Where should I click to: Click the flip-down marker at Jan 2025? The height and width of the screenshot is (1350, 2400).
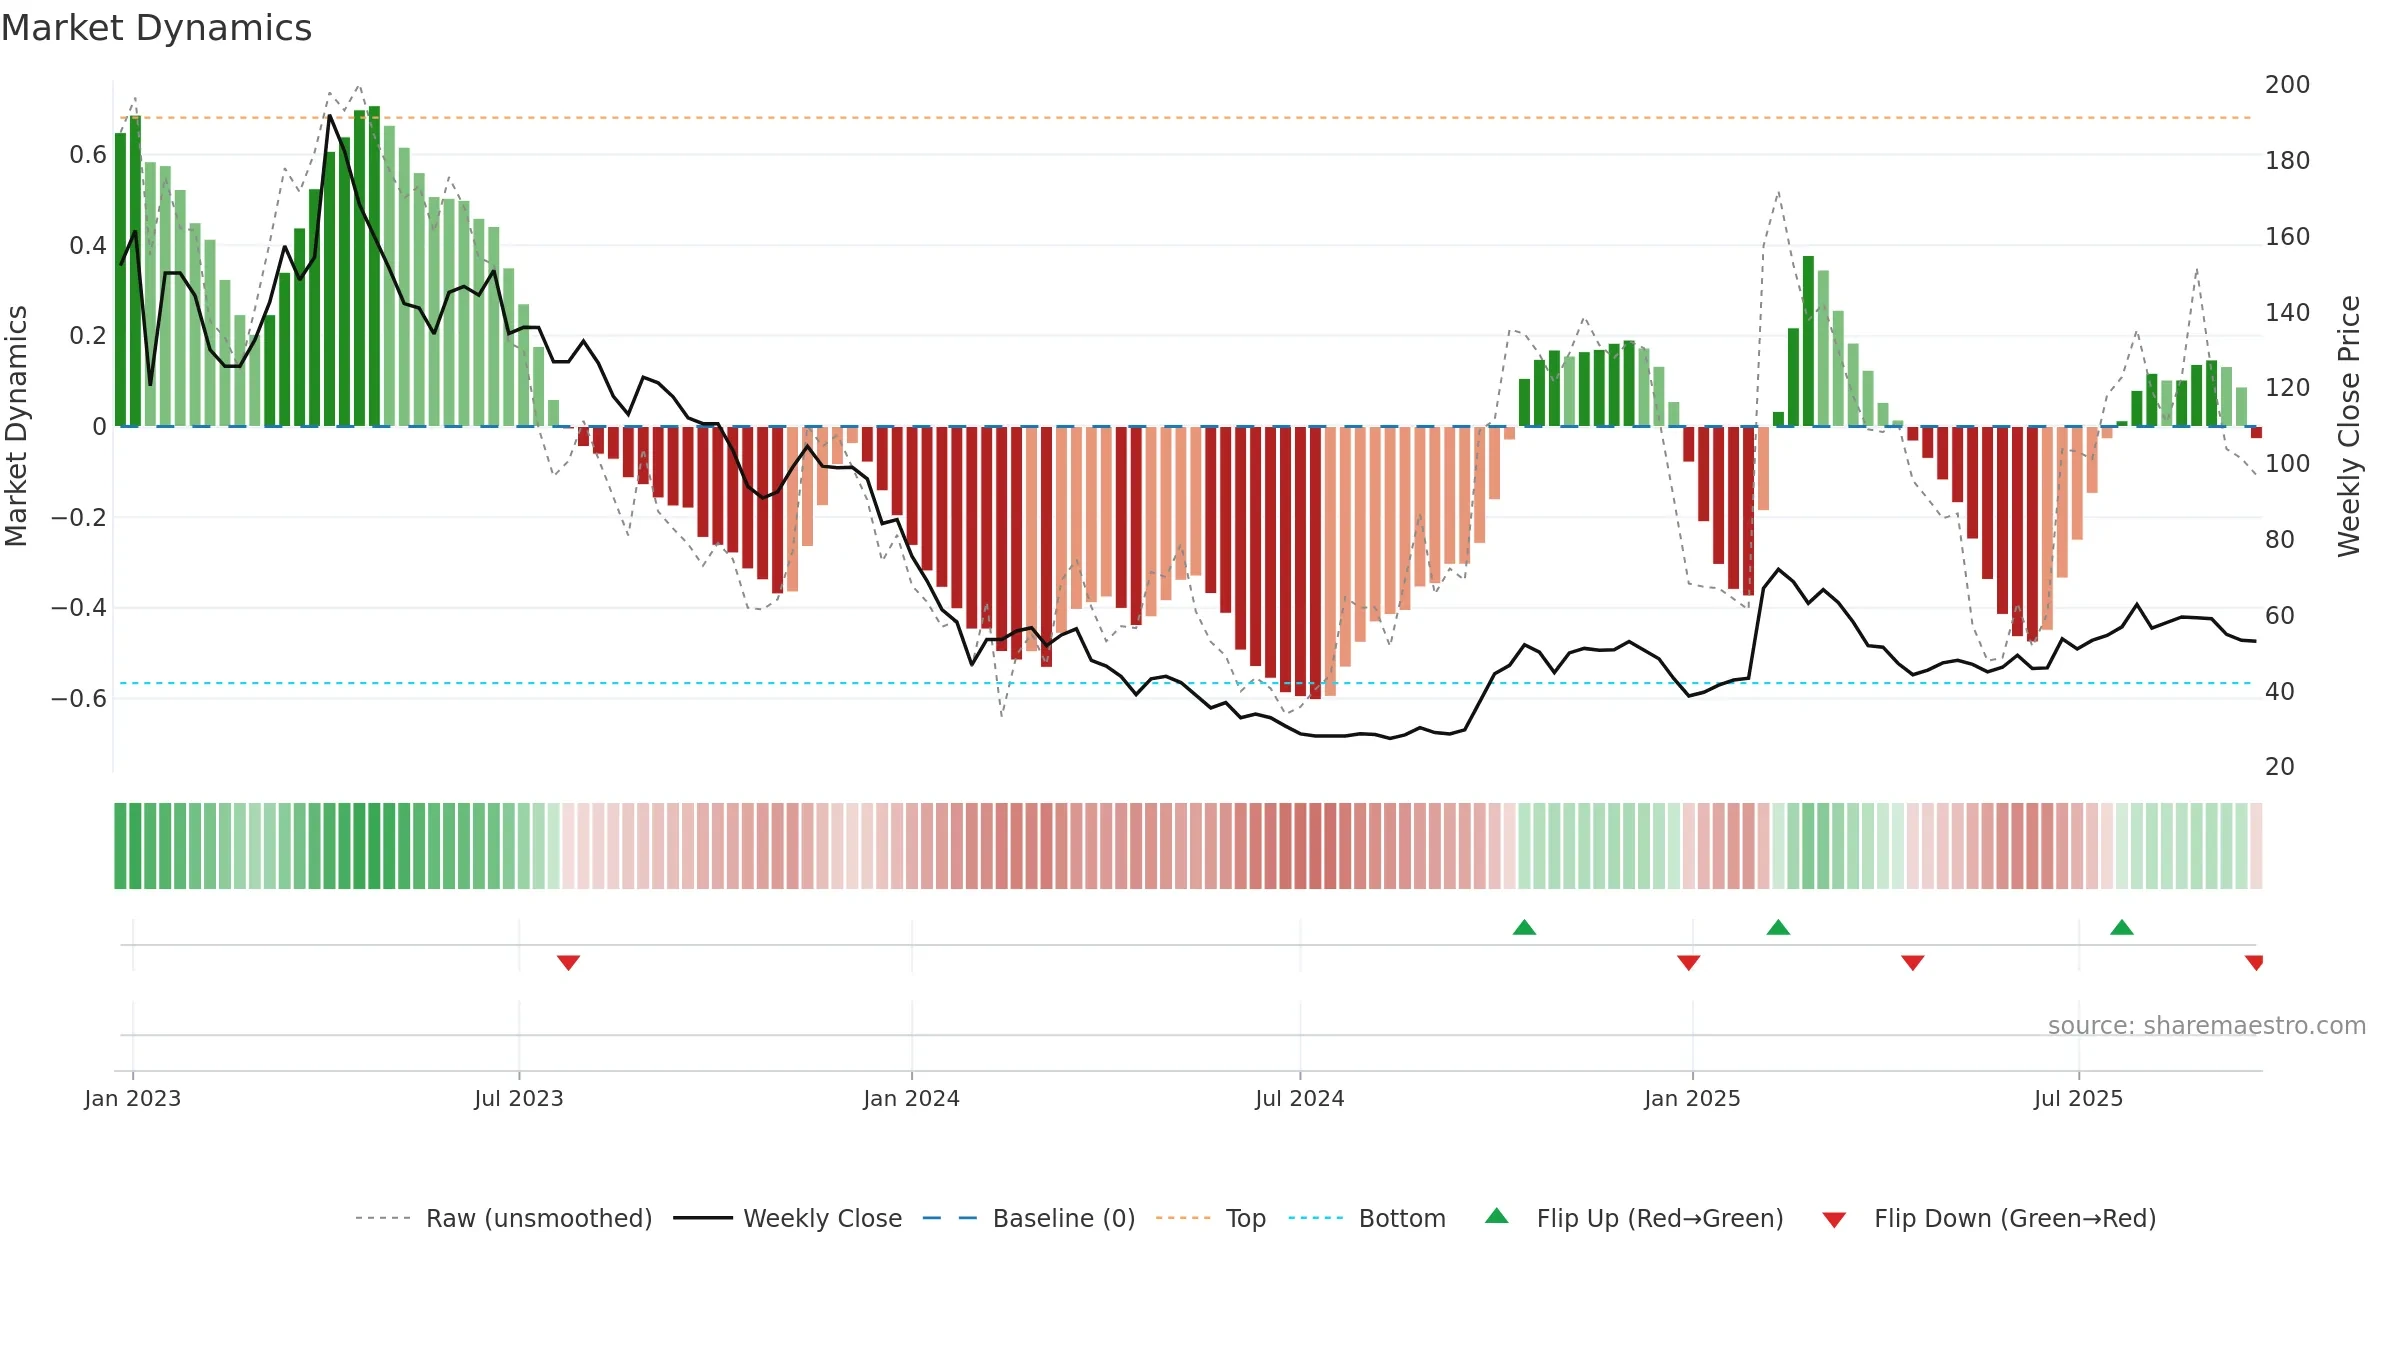point(1689,962)
